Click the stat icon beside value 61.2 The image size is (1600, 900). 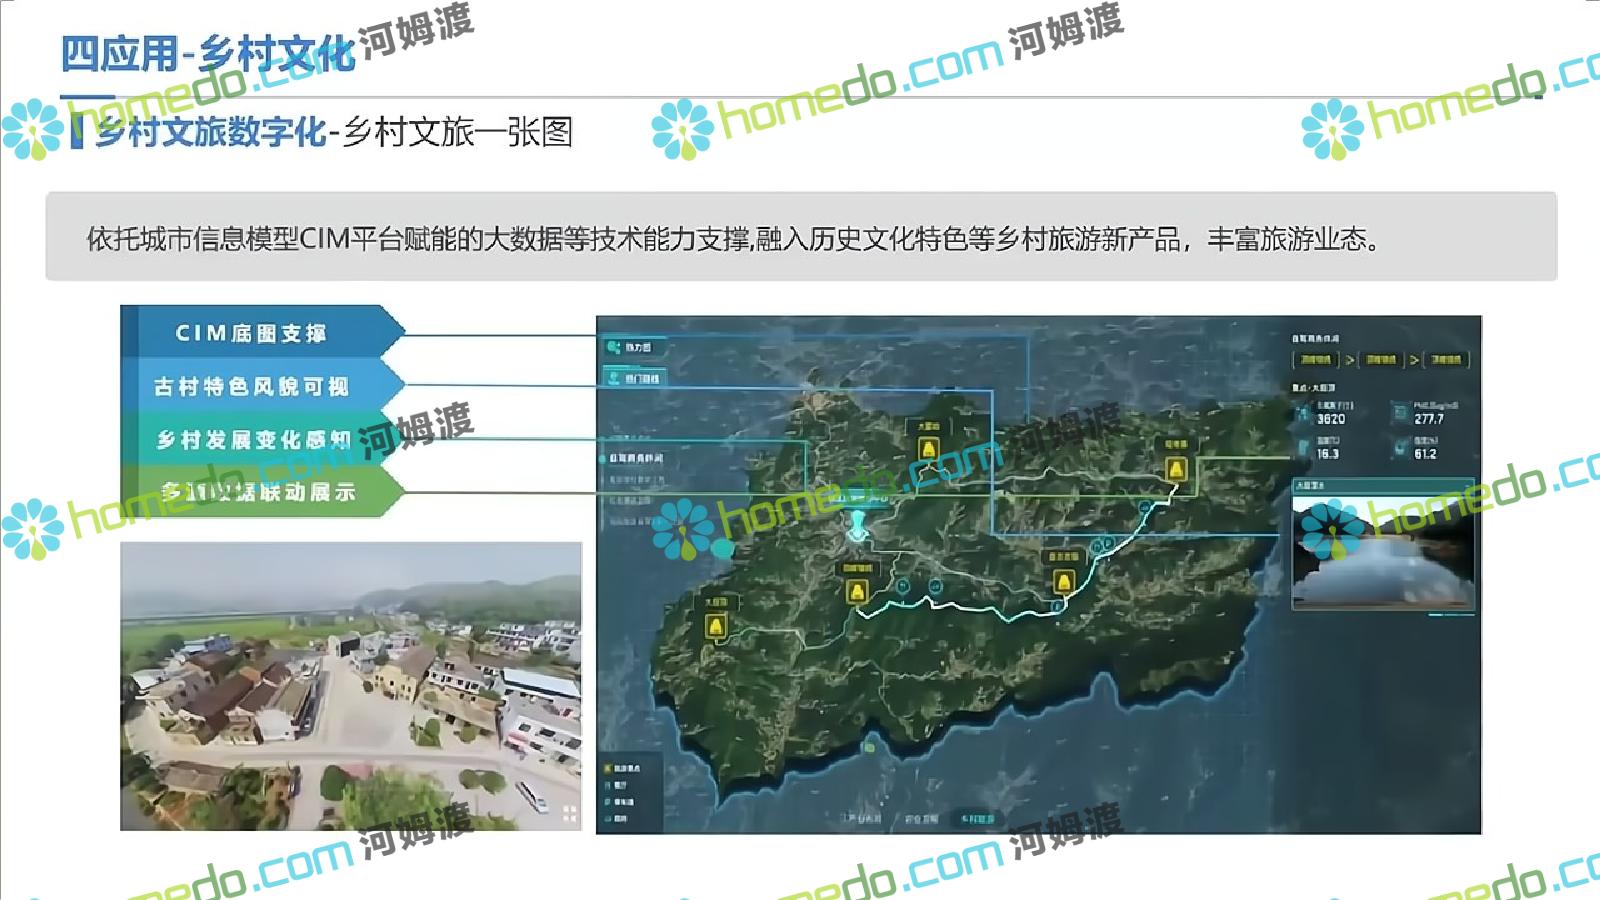tap(1400, 448)
